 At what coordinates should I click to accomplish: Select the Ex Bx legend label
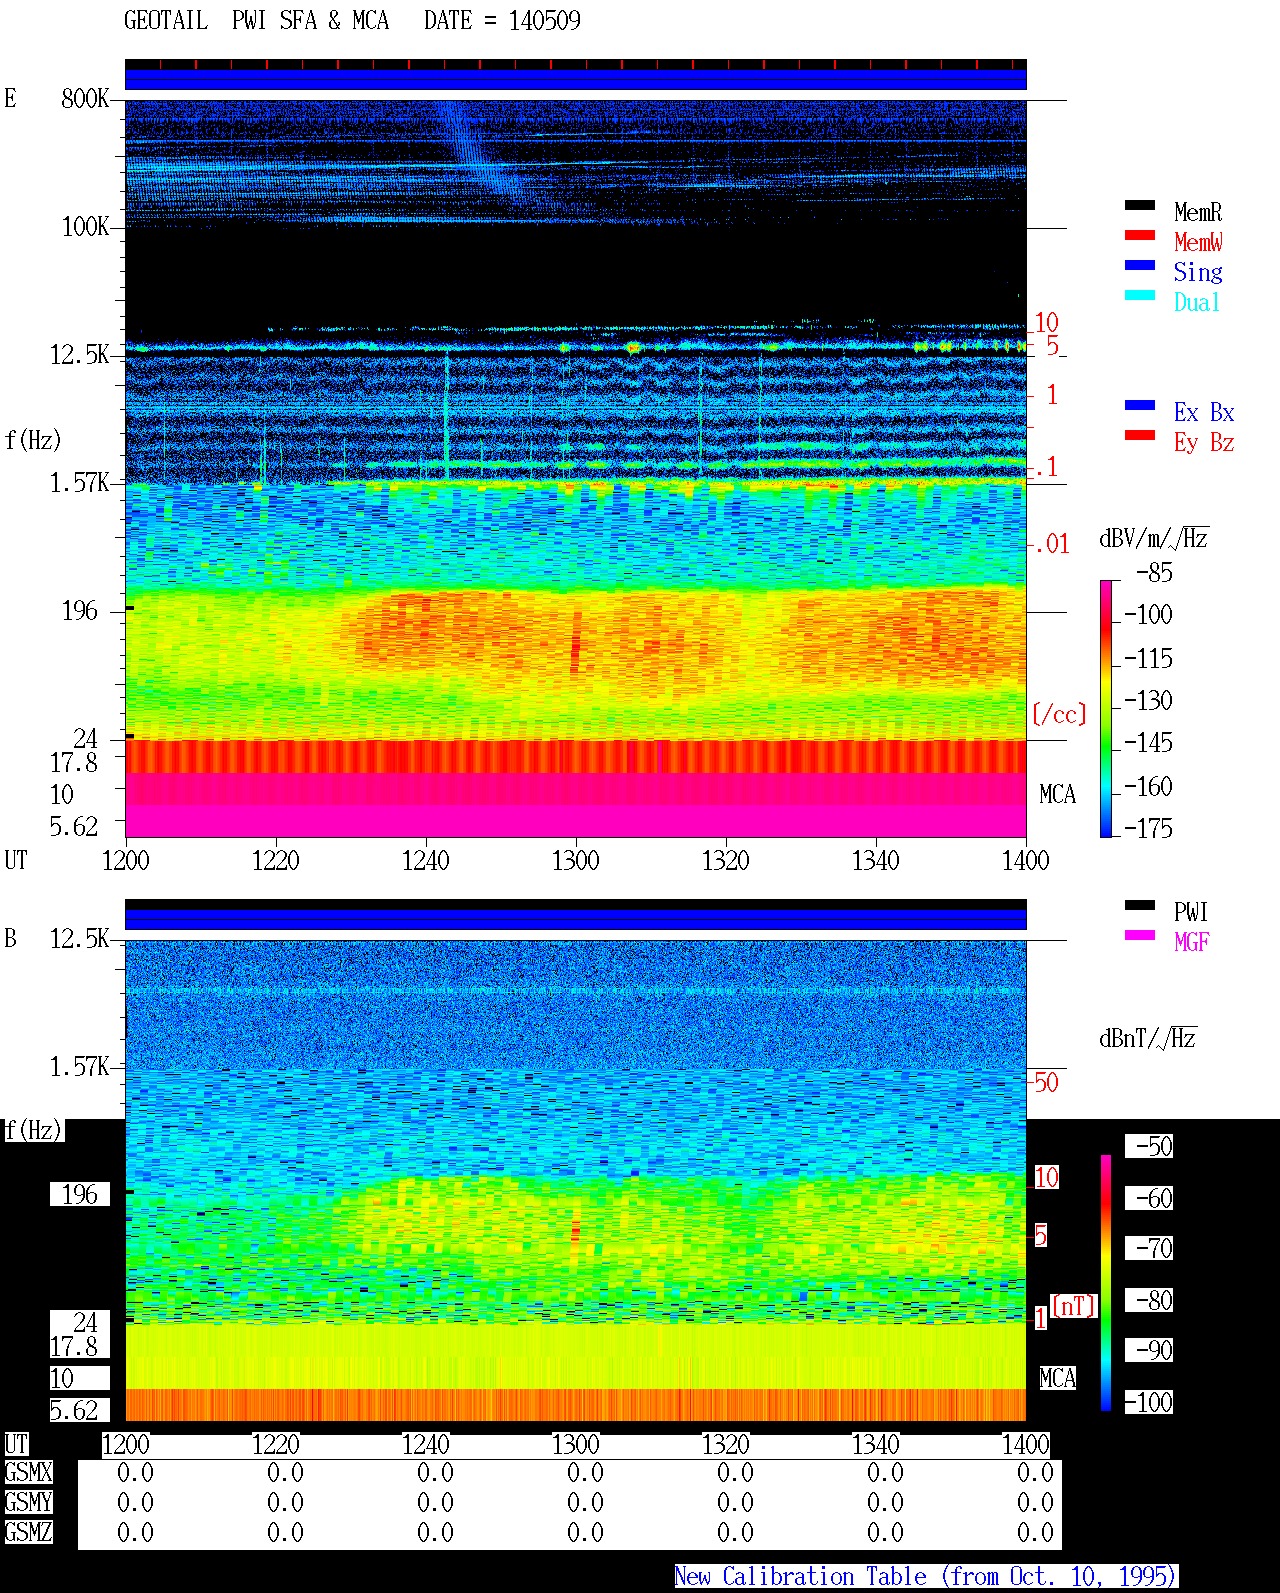1204,412
